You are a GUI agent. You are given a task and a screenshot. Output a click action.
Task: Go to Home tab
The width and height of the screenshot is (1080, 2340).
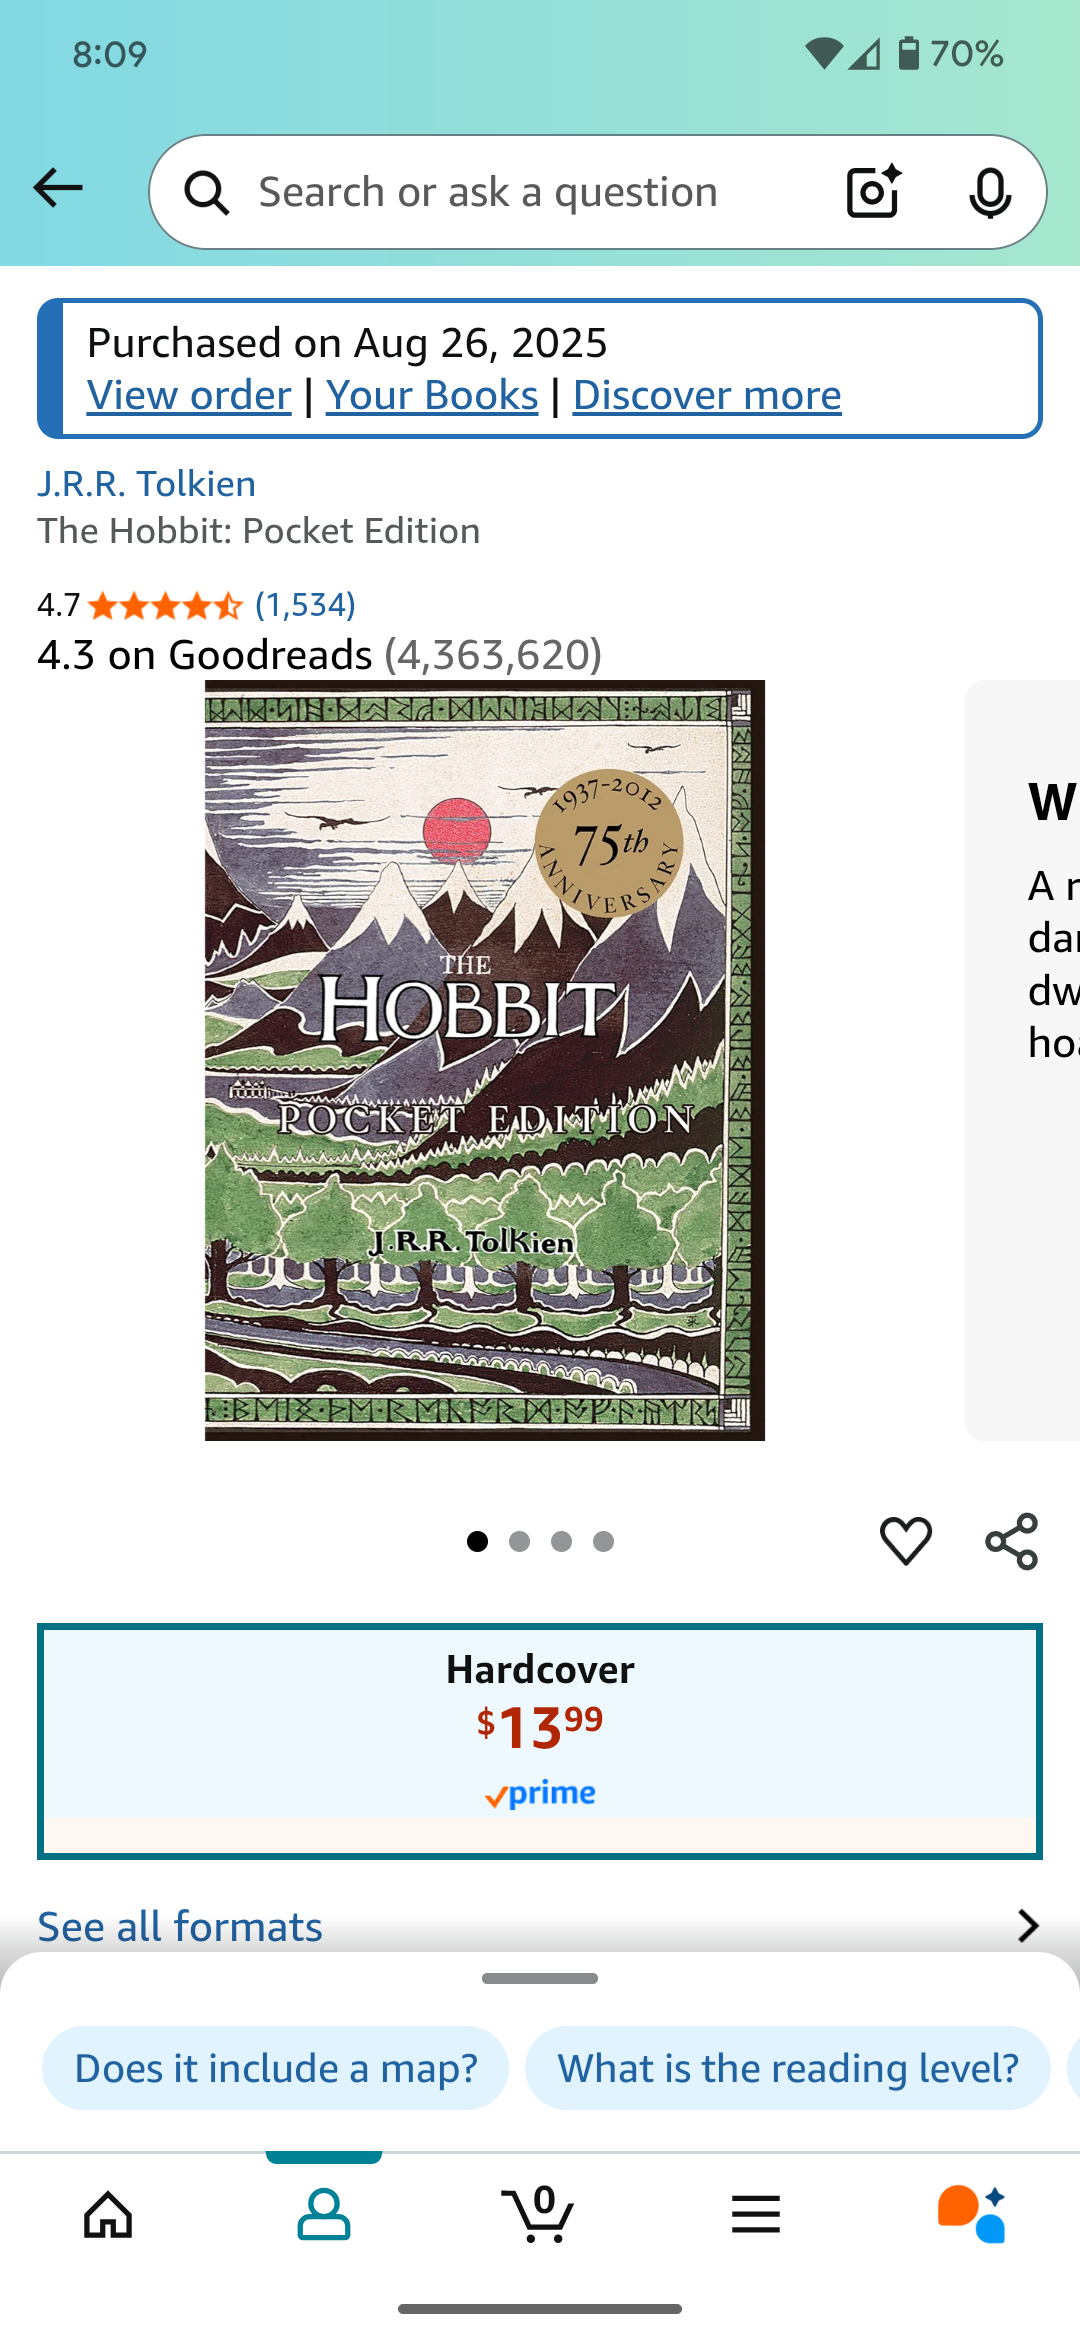(108, 2214)
